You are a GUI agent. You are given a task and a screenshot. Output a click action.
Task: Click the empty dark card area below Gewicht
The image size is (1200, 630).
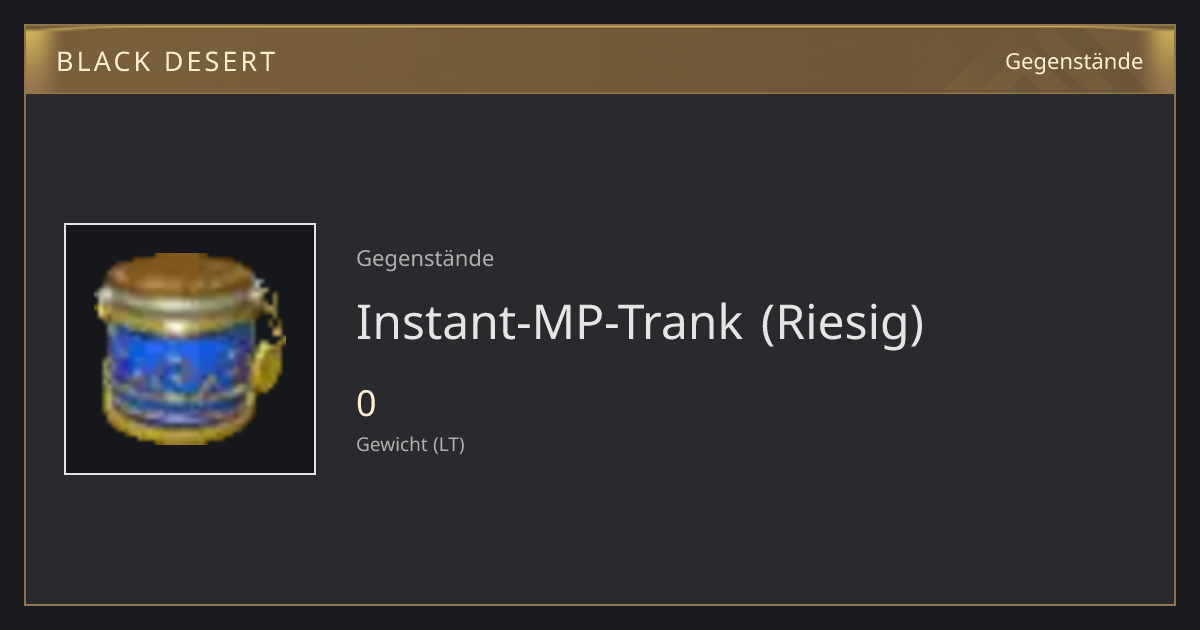(x=700, y=530)
